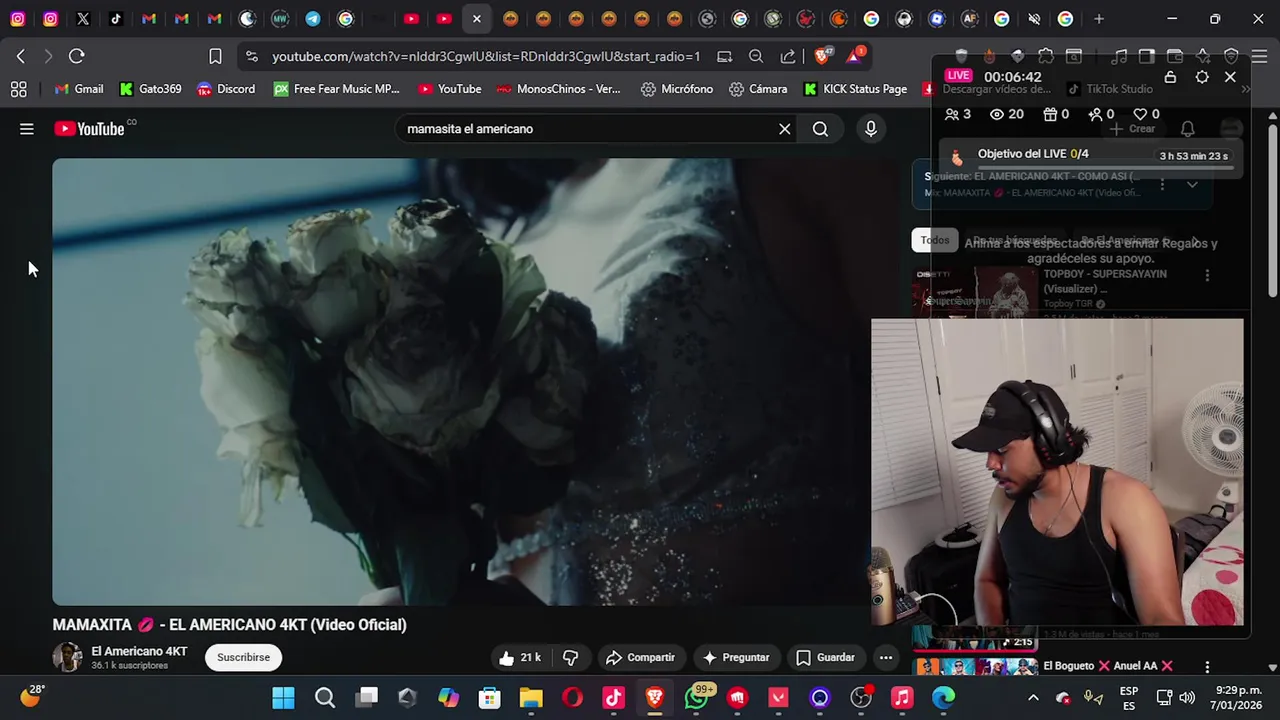Click the YouTube search magnifier button
This screenshot has height=720, width=1280.
coord(820,129)
